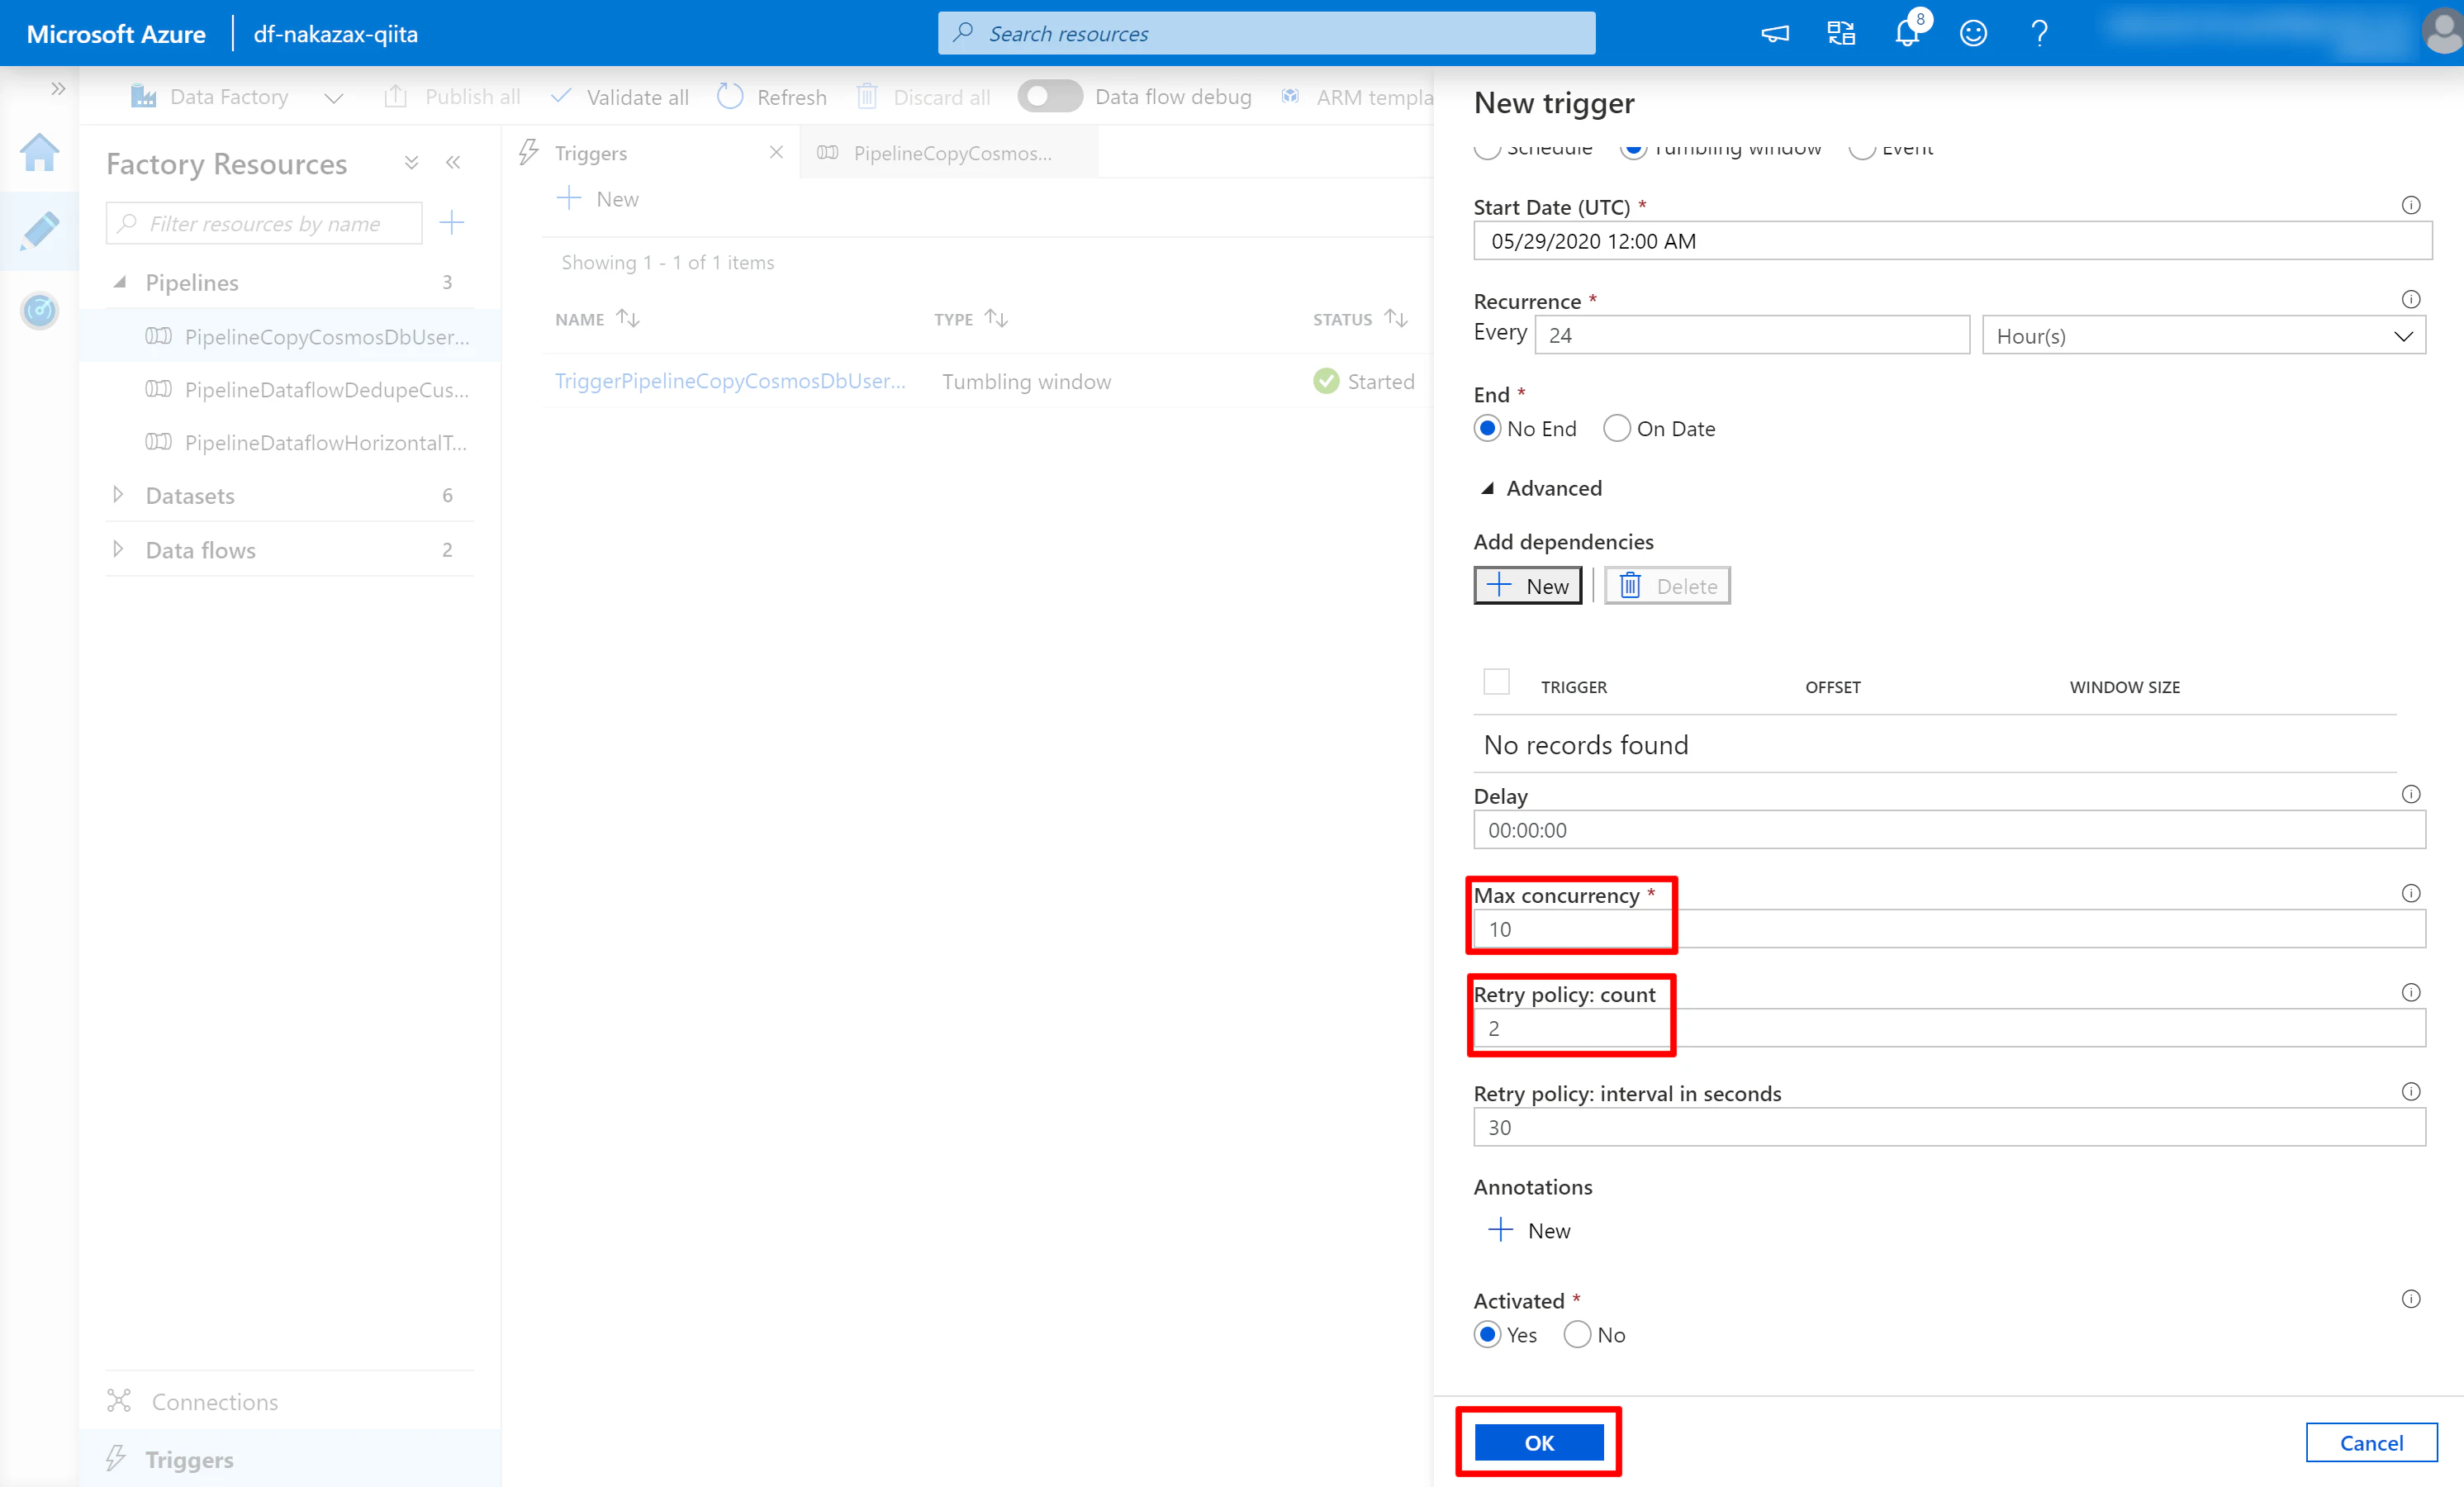The image size is (2464, 1487).
Task: Show info for Recurrence field
Action: (2411, 299)
